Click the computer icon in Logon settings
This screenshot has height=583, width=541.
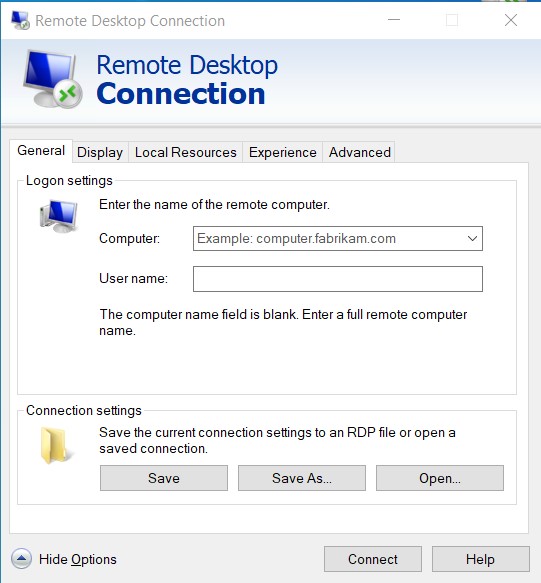(x=59, y=216)
